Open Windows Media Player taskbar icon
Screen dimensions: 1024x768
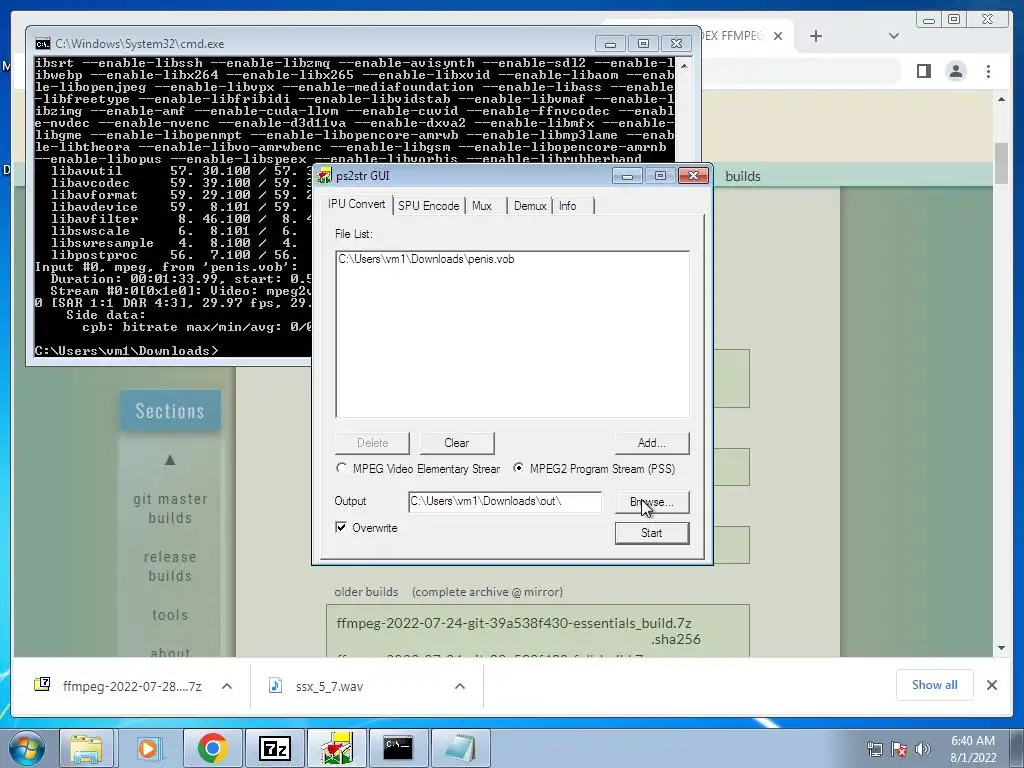click(148, 748)
